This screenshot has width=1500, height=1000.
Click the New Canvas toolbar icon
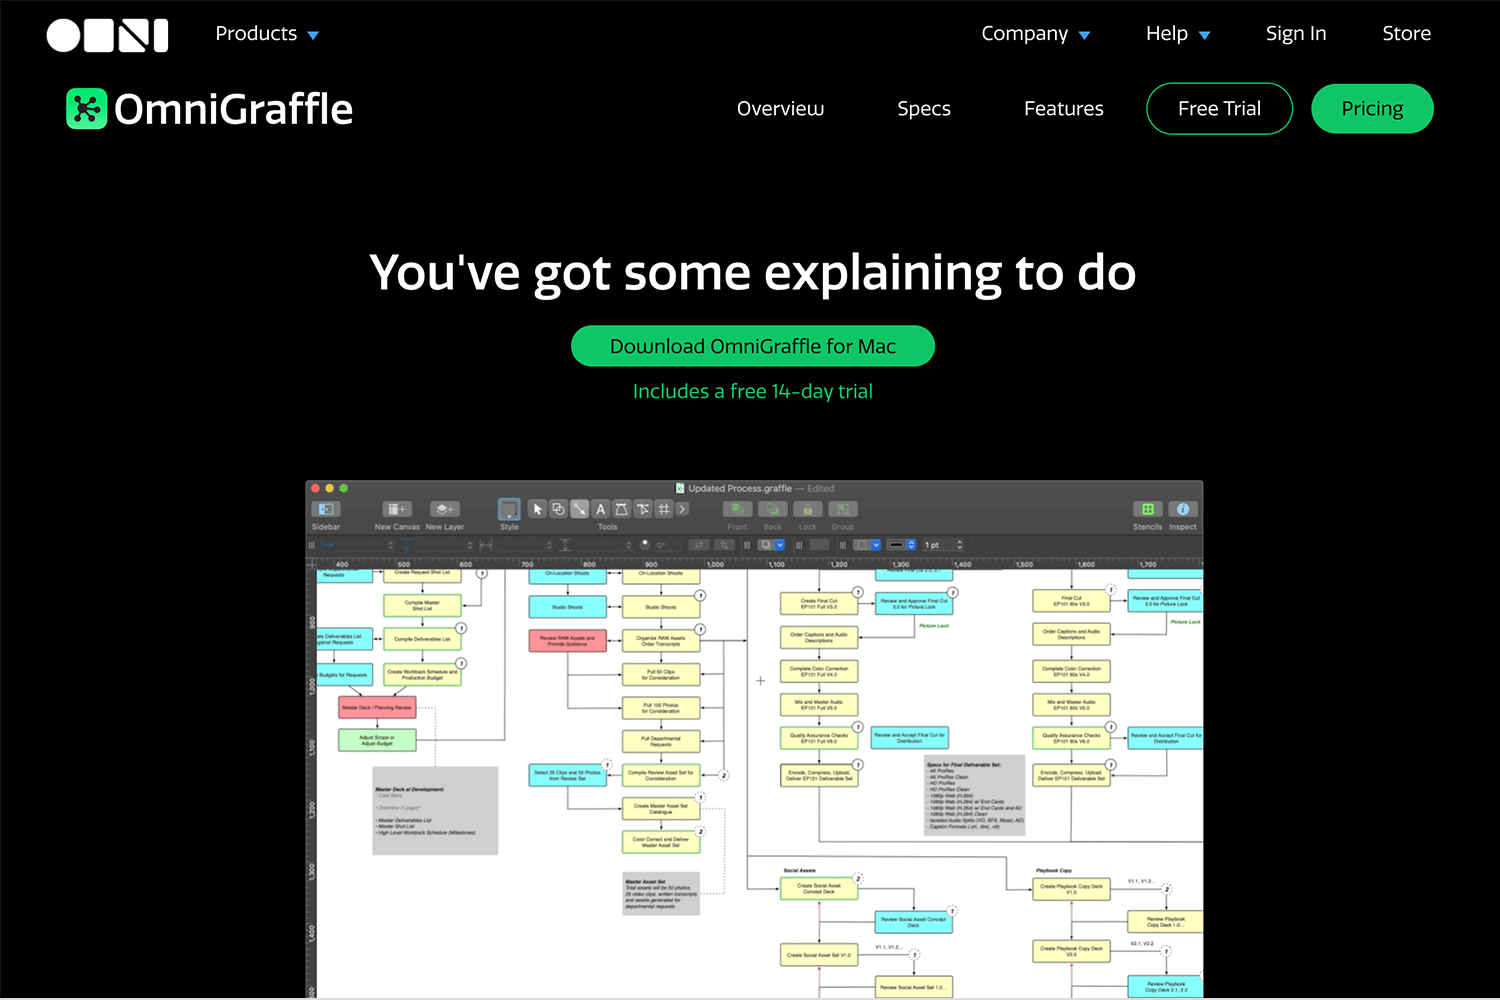pyautogui.click(x=397, y=509)
